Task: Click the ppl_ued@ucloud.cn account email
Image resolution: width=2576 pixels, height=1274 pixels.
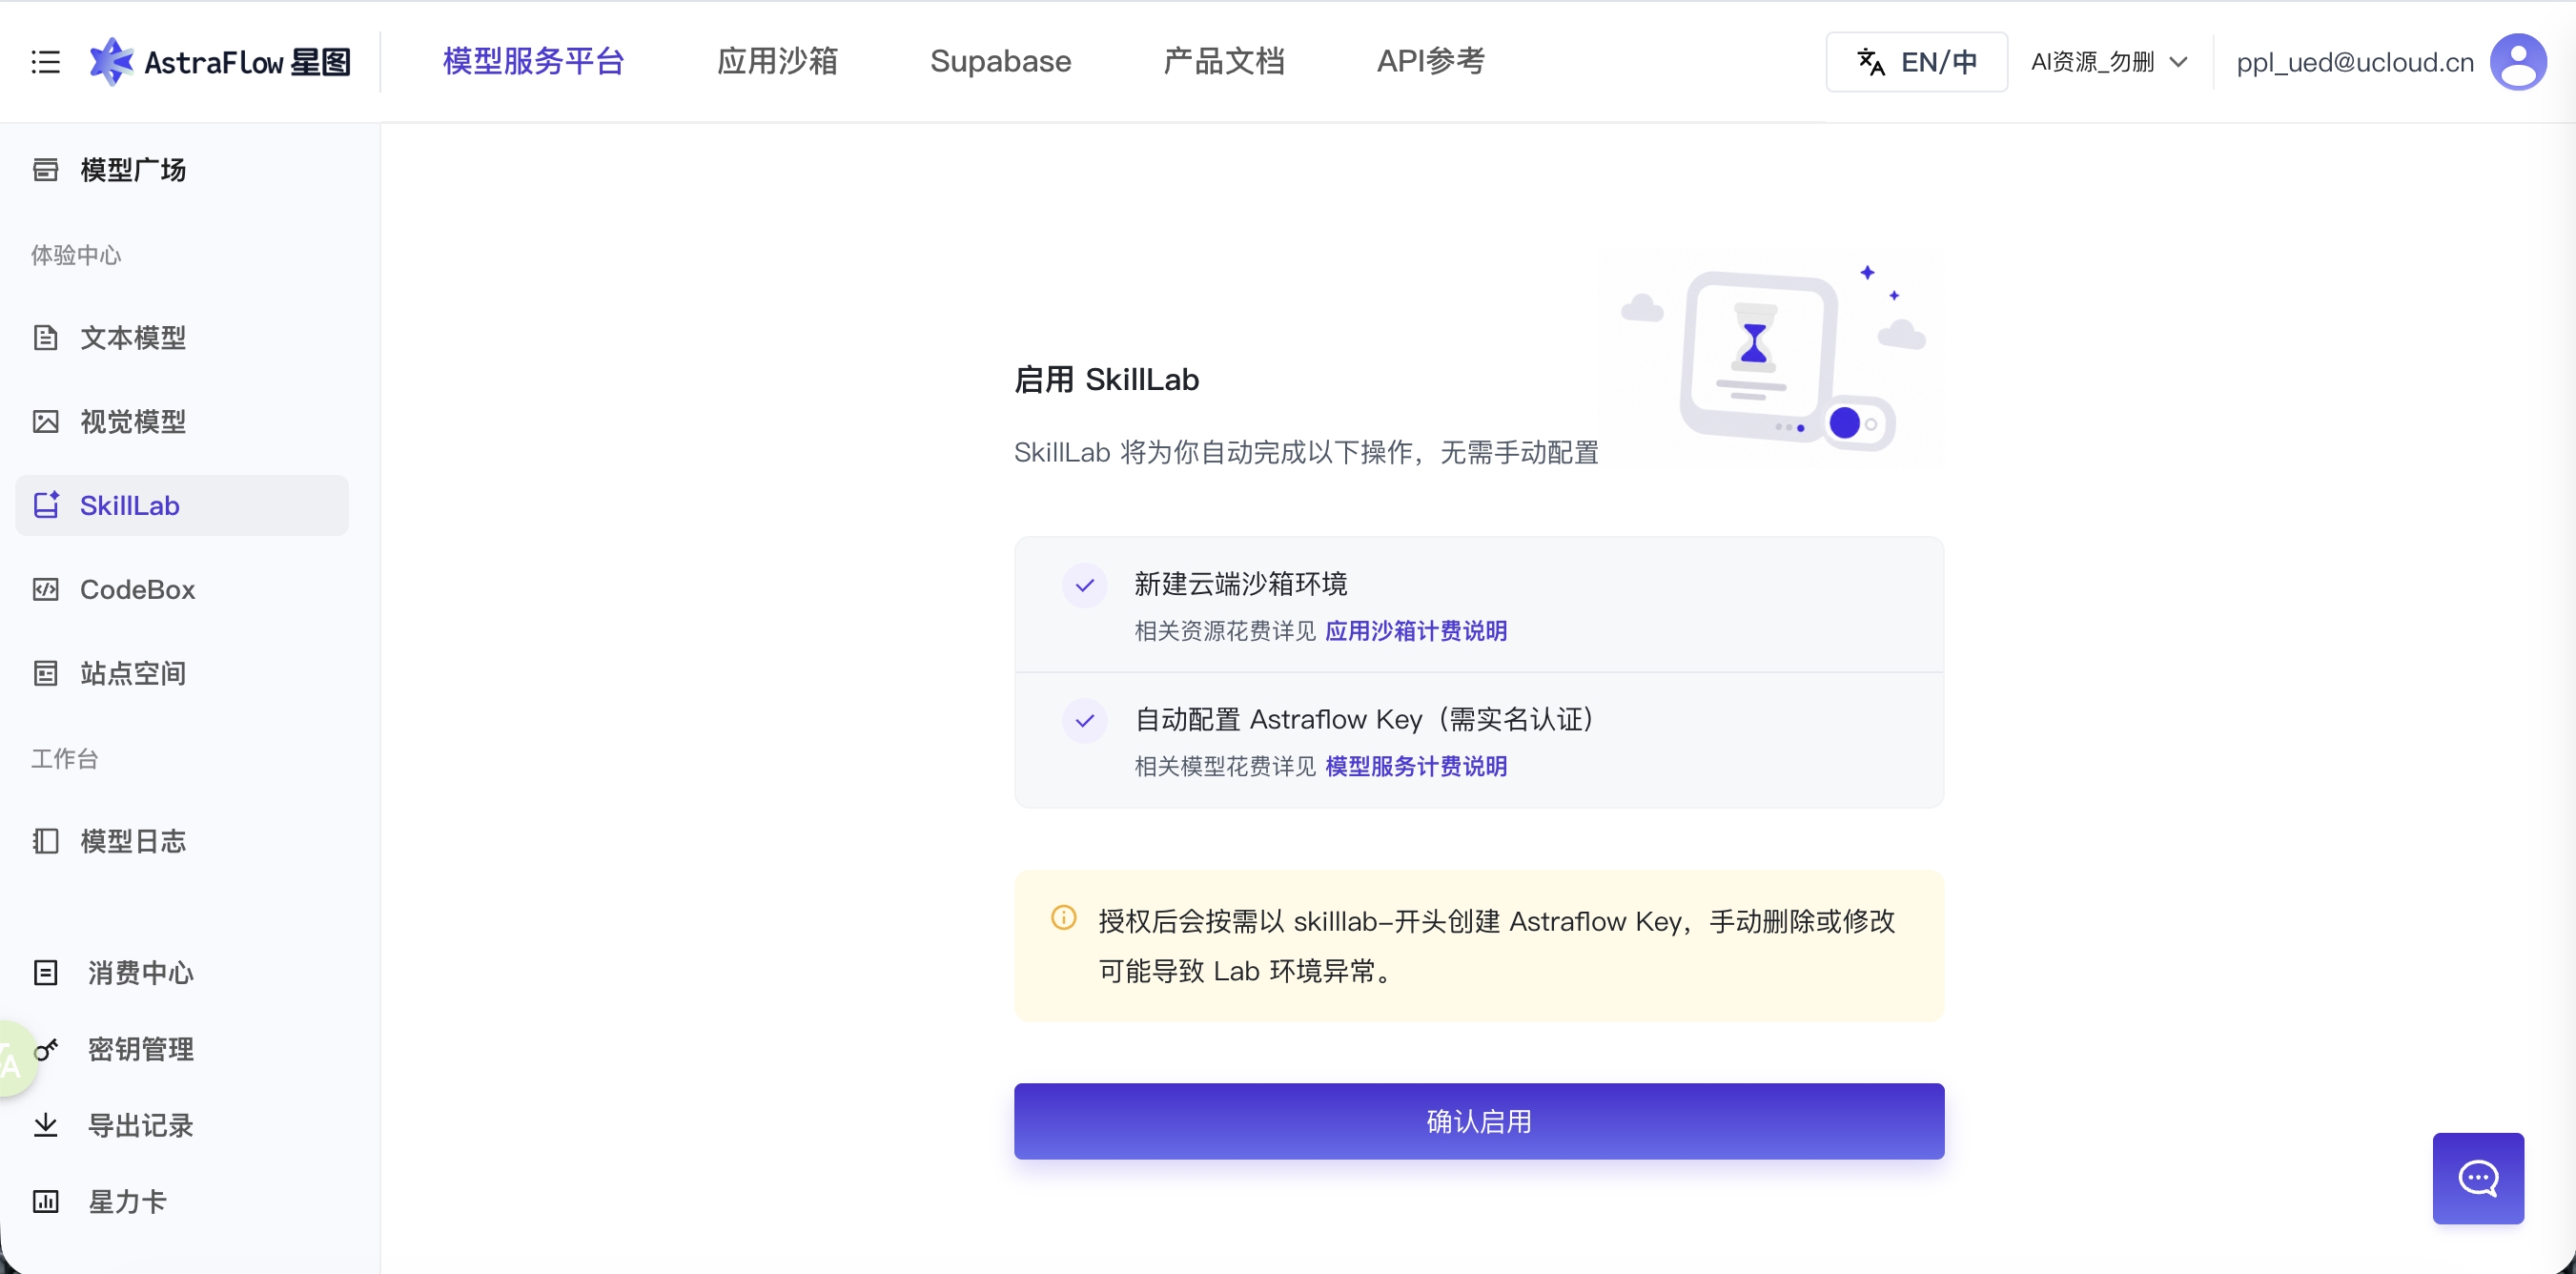Action: (x=2355, y=62)
